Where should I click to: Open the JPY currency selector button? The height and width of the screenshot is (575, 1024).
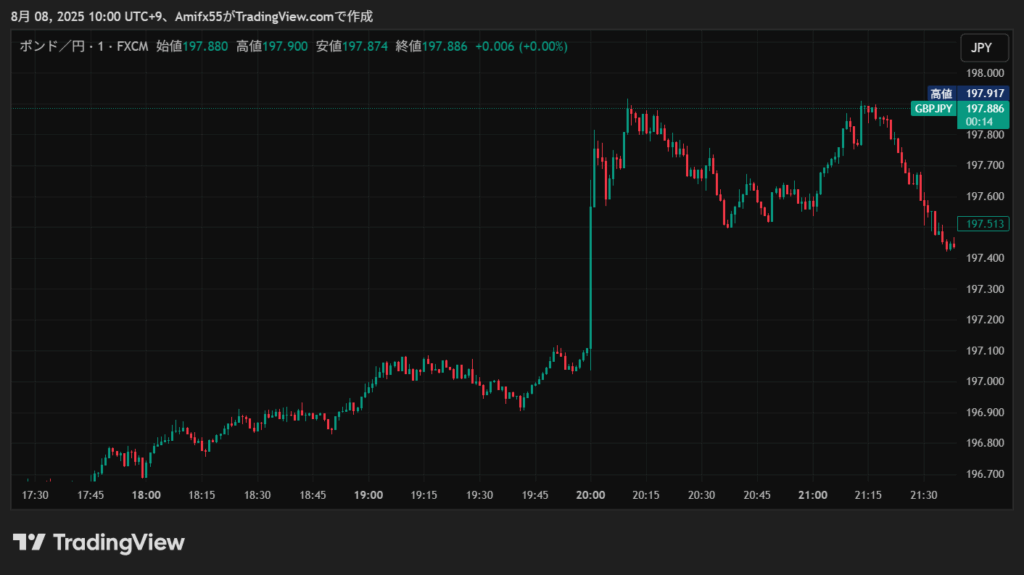point(981,47)
